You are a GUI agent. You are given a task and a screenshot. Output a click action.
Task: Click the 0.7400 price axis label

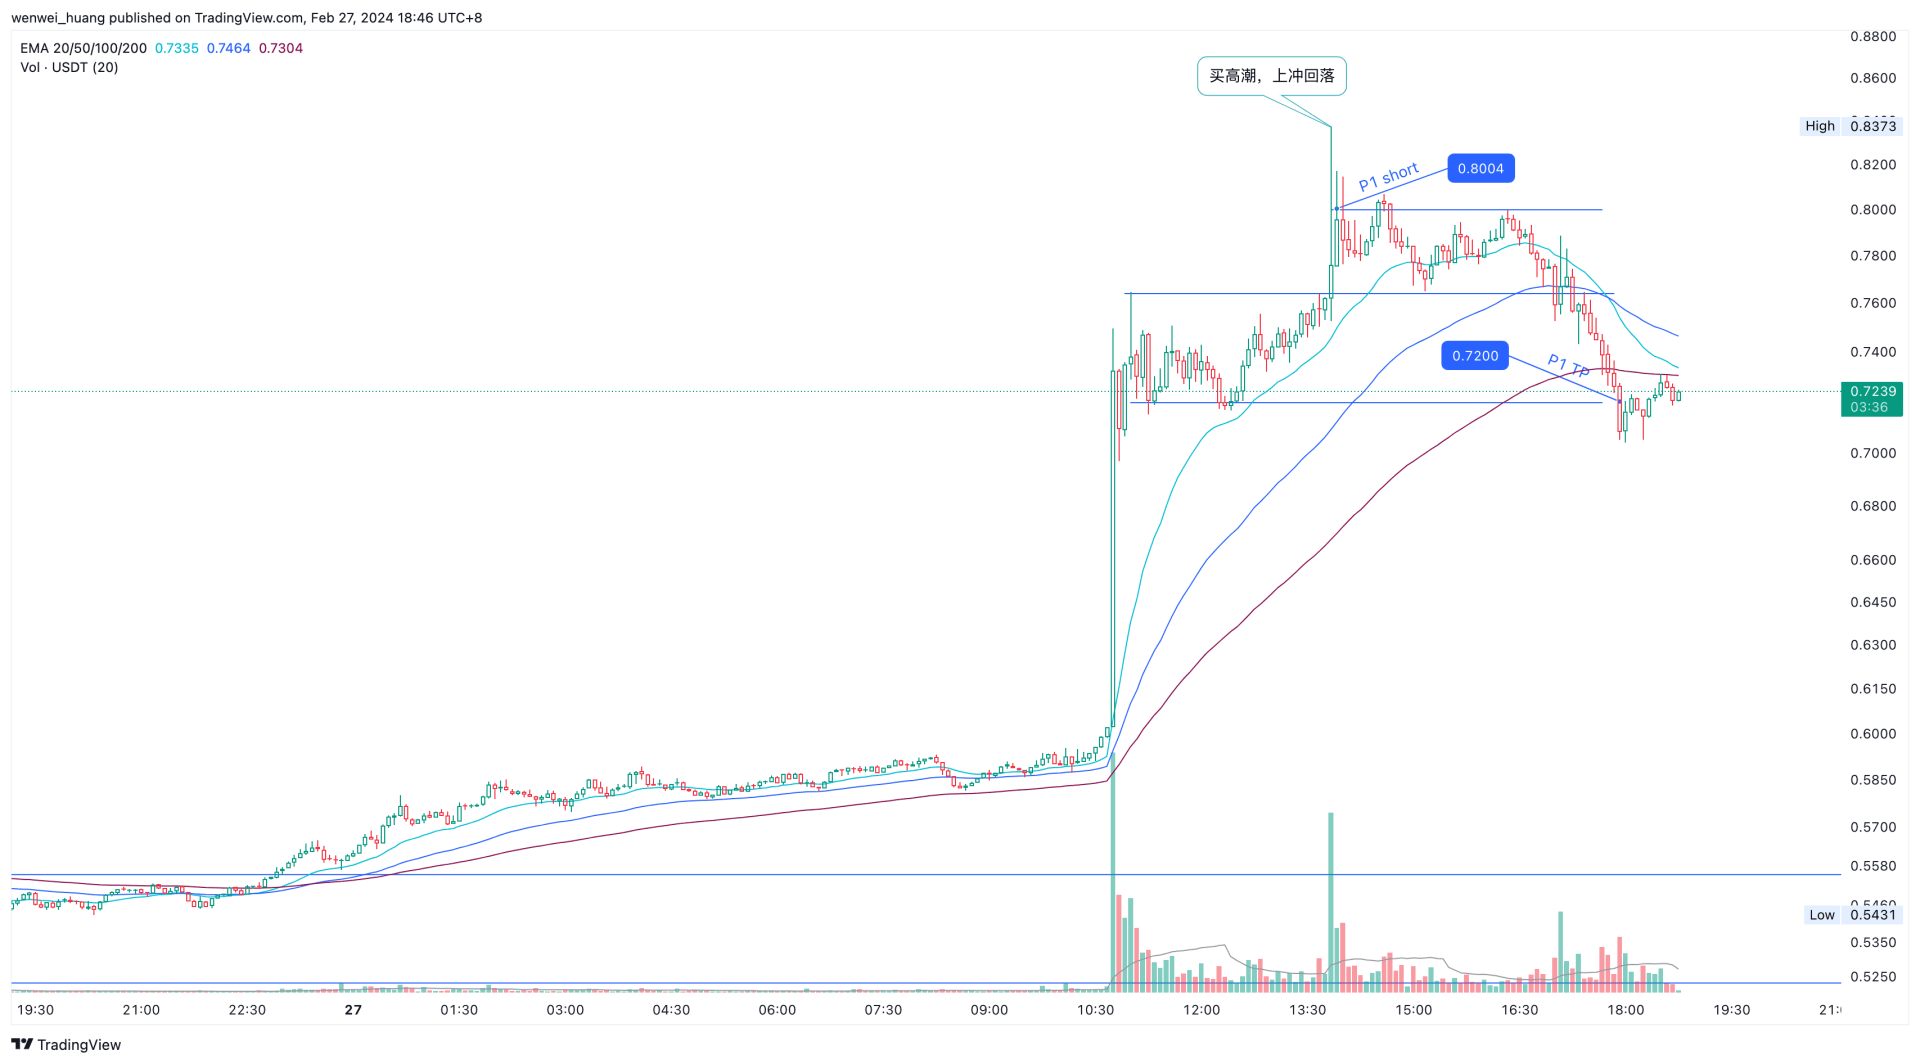point(1873,352)
